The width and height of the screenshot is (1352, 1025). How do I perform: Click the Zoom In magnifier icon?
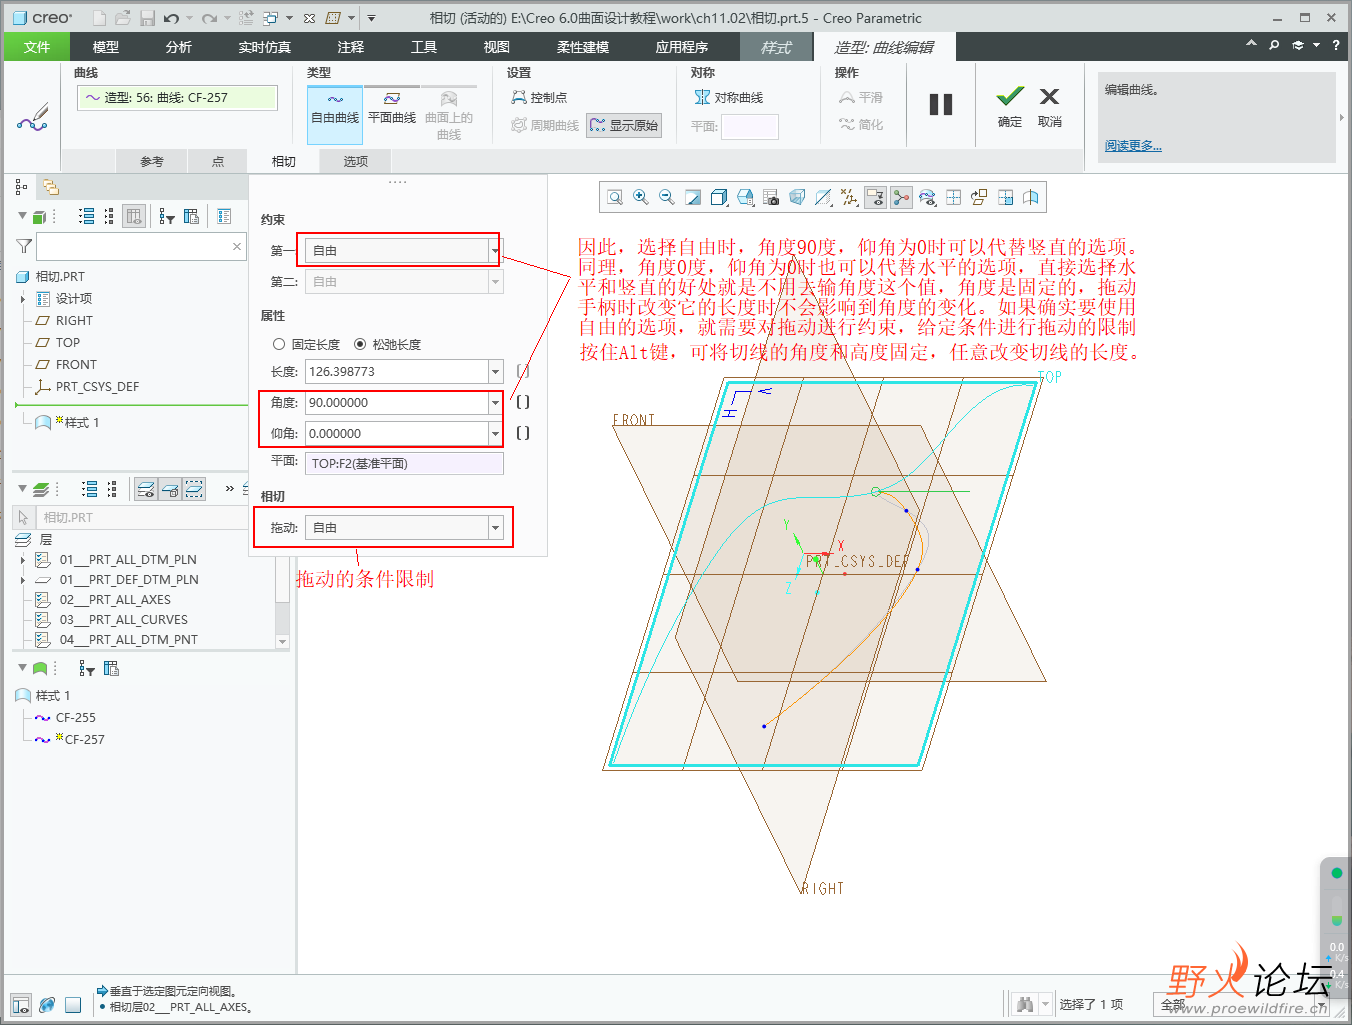click(x=641, y=198)
